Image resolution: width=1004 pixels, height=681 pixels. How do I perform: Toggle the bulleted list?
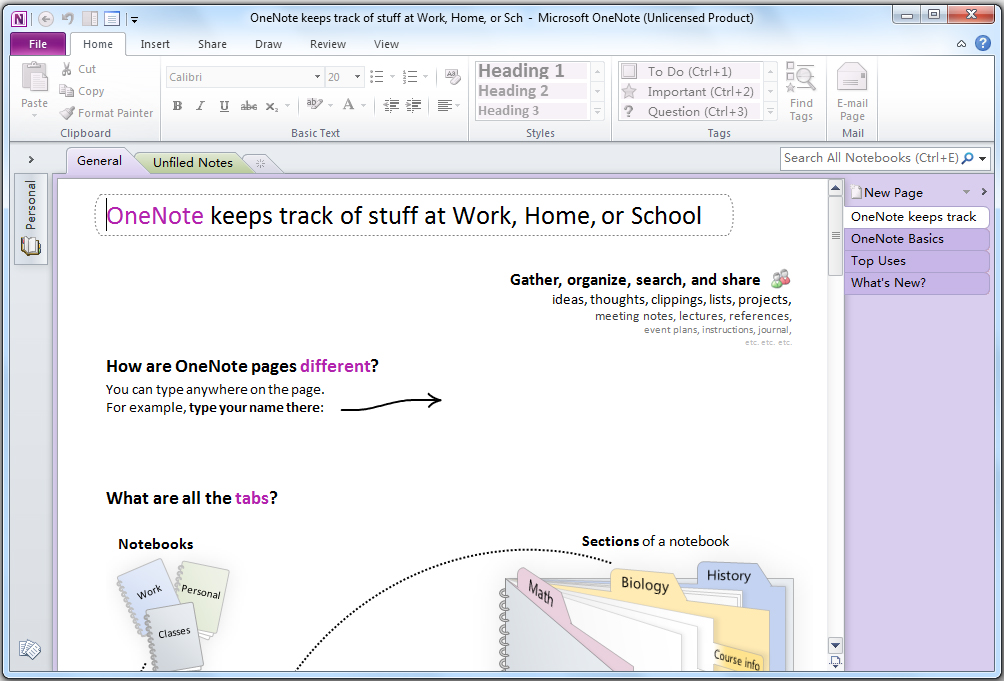point(378,75)
